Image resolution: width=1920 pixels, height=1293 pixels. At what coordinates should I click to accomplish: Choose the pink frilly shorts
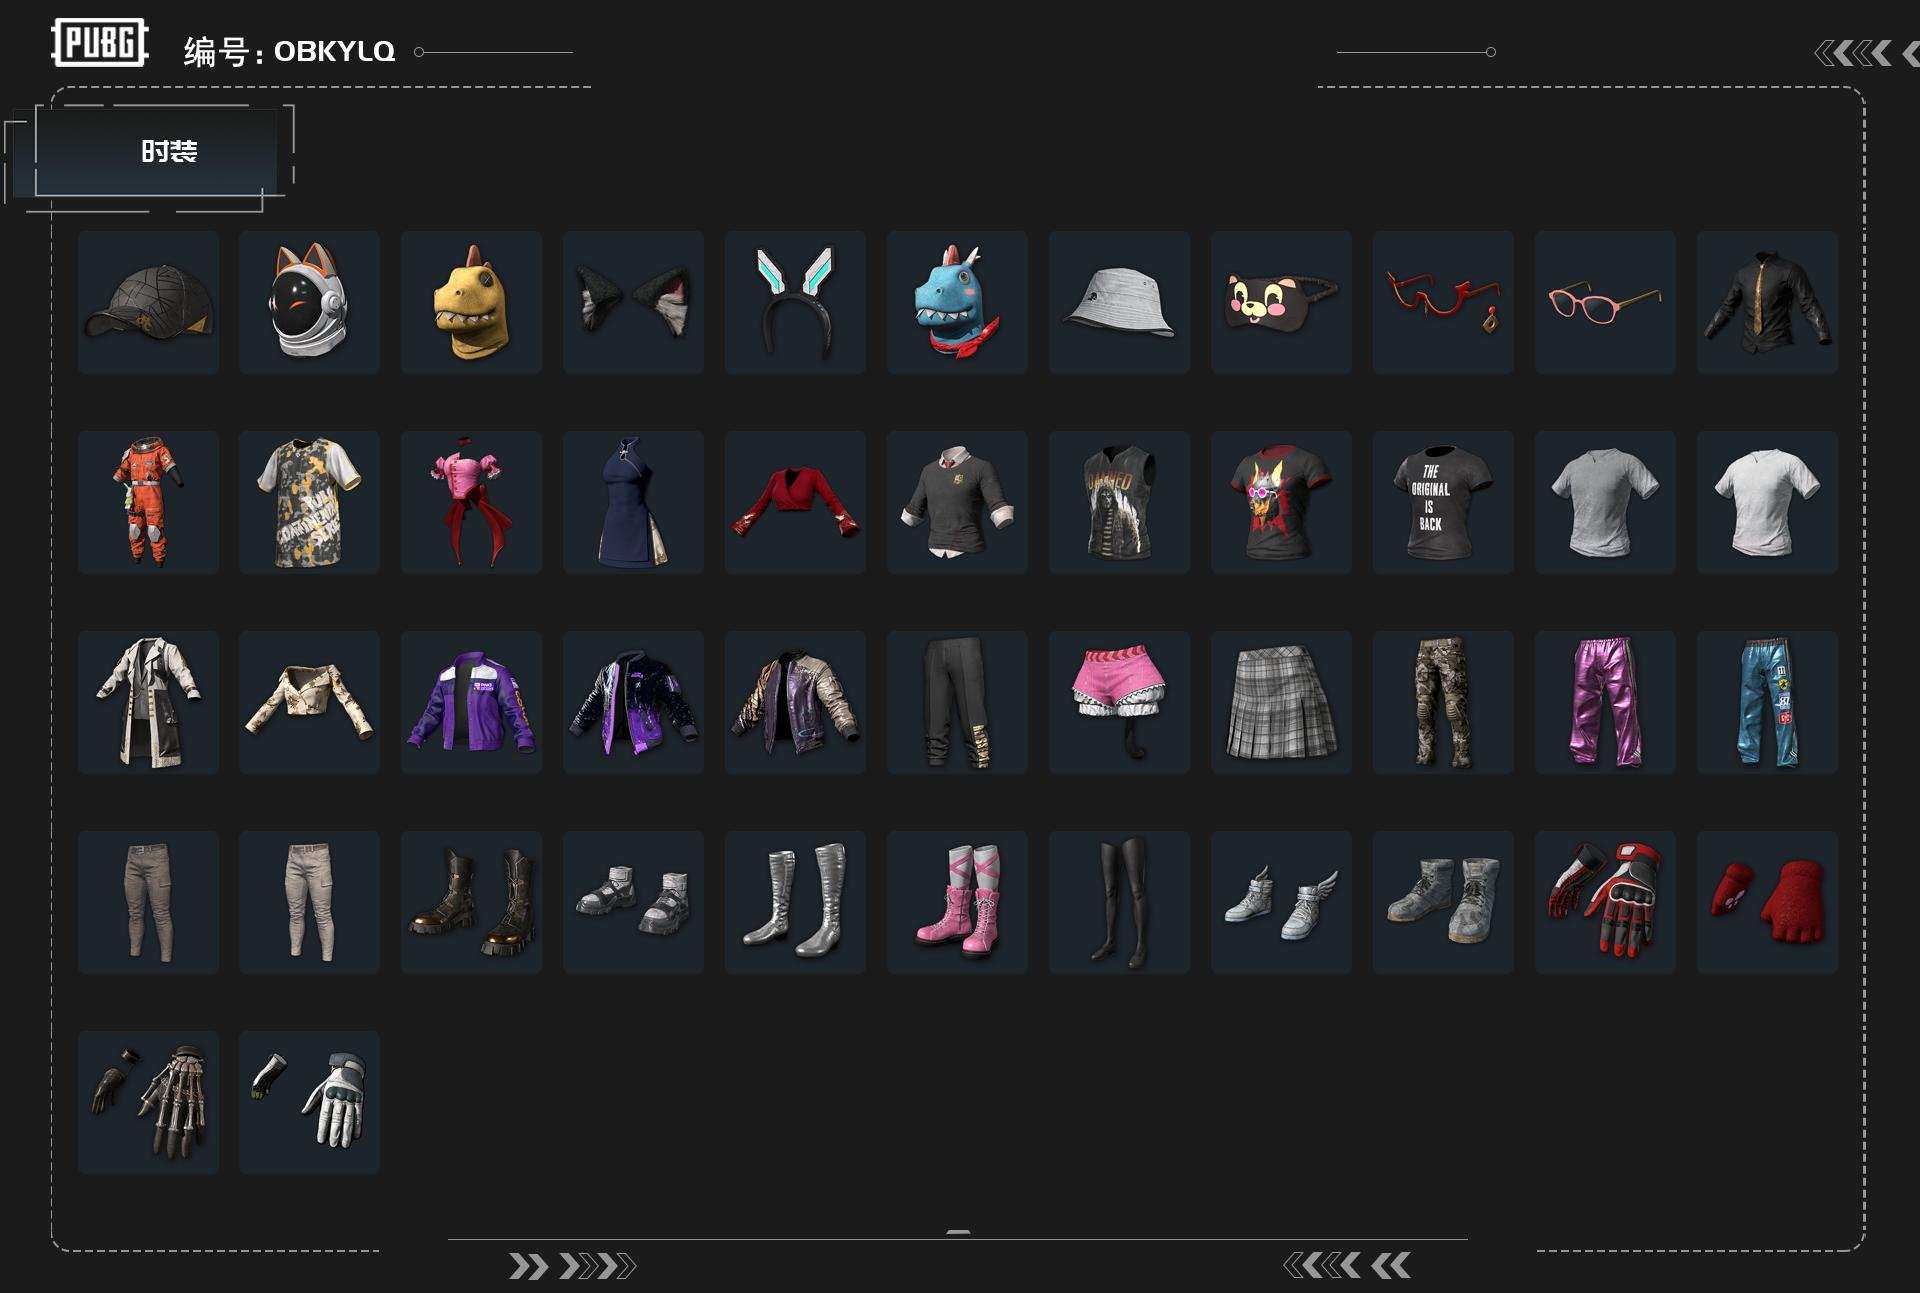coord(1119,702)
